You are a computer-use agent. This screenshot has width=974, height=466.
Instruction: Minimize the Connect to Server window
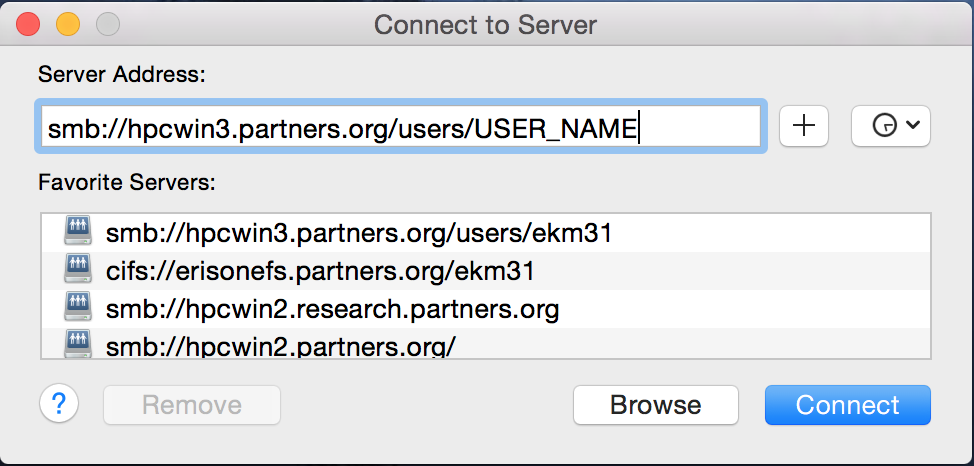pyautogui.click(x=68, y=25)
